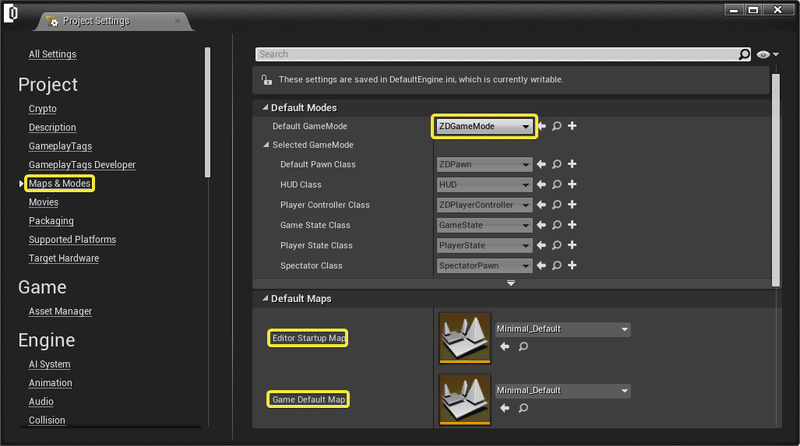Use selected asset for HUD Class
The height and width of the screenshot is (446, 800).
click(x=541, y=184)
